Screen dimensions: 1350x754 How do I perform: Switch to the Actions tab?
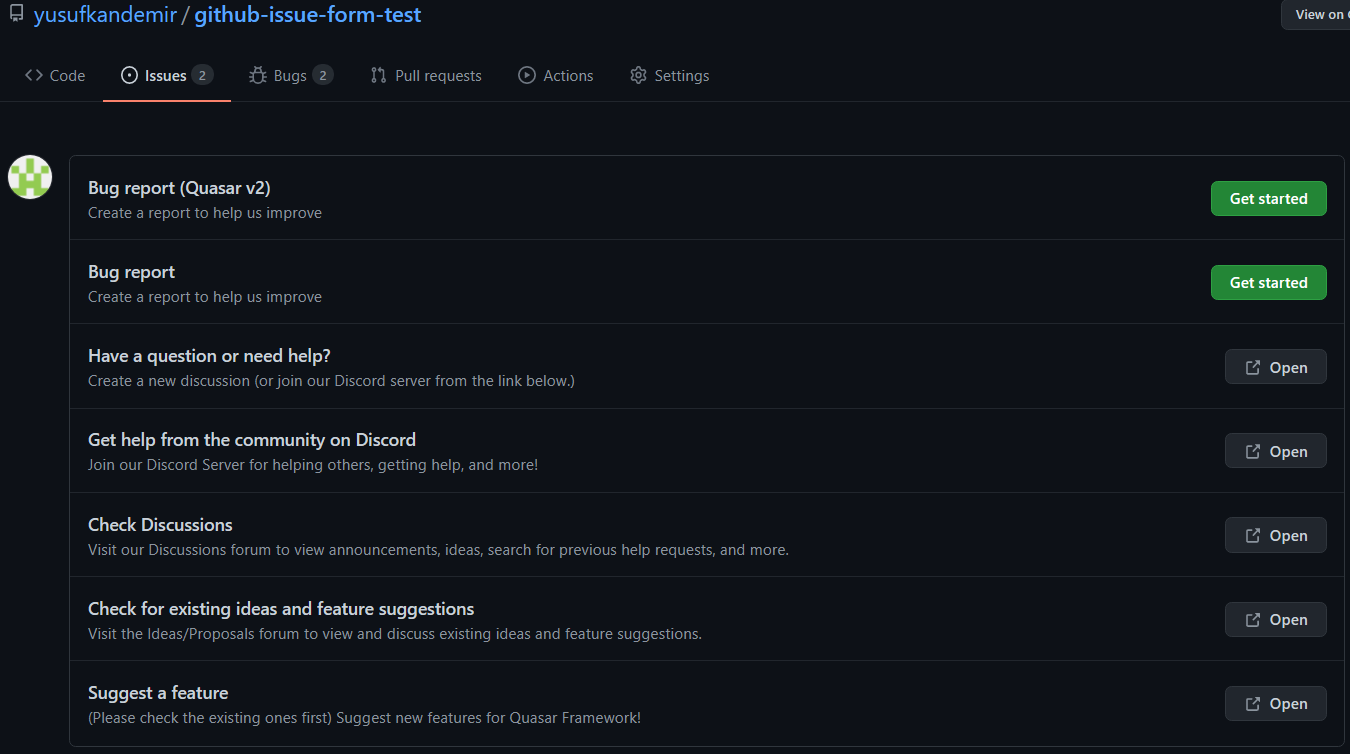(568, 76)
